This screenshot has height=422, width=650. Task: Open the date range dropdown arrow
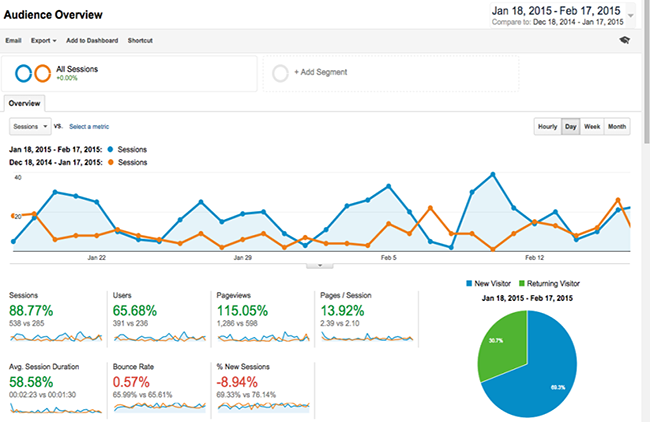click(x=641, y=15)
